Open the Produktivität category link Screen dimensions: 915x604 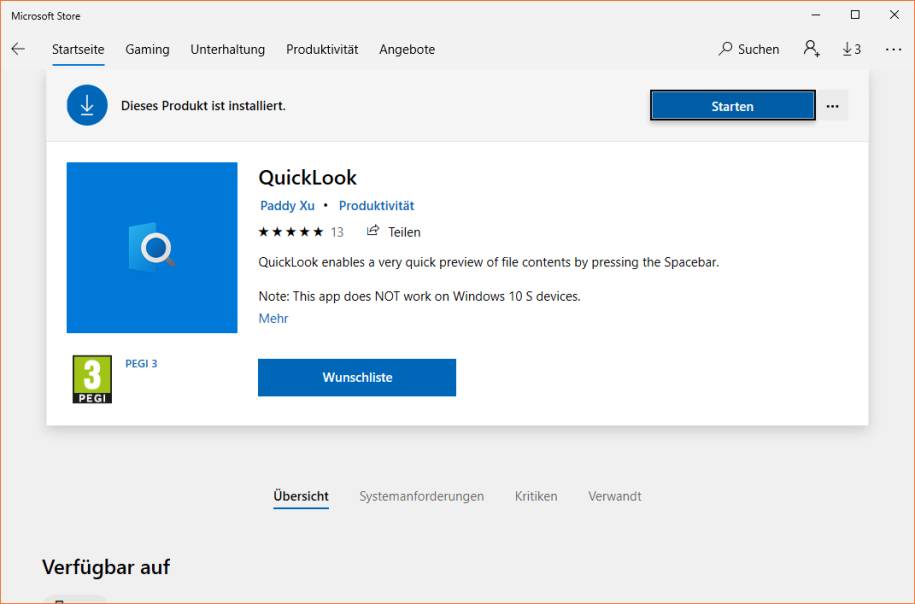(x=377, y=205)
